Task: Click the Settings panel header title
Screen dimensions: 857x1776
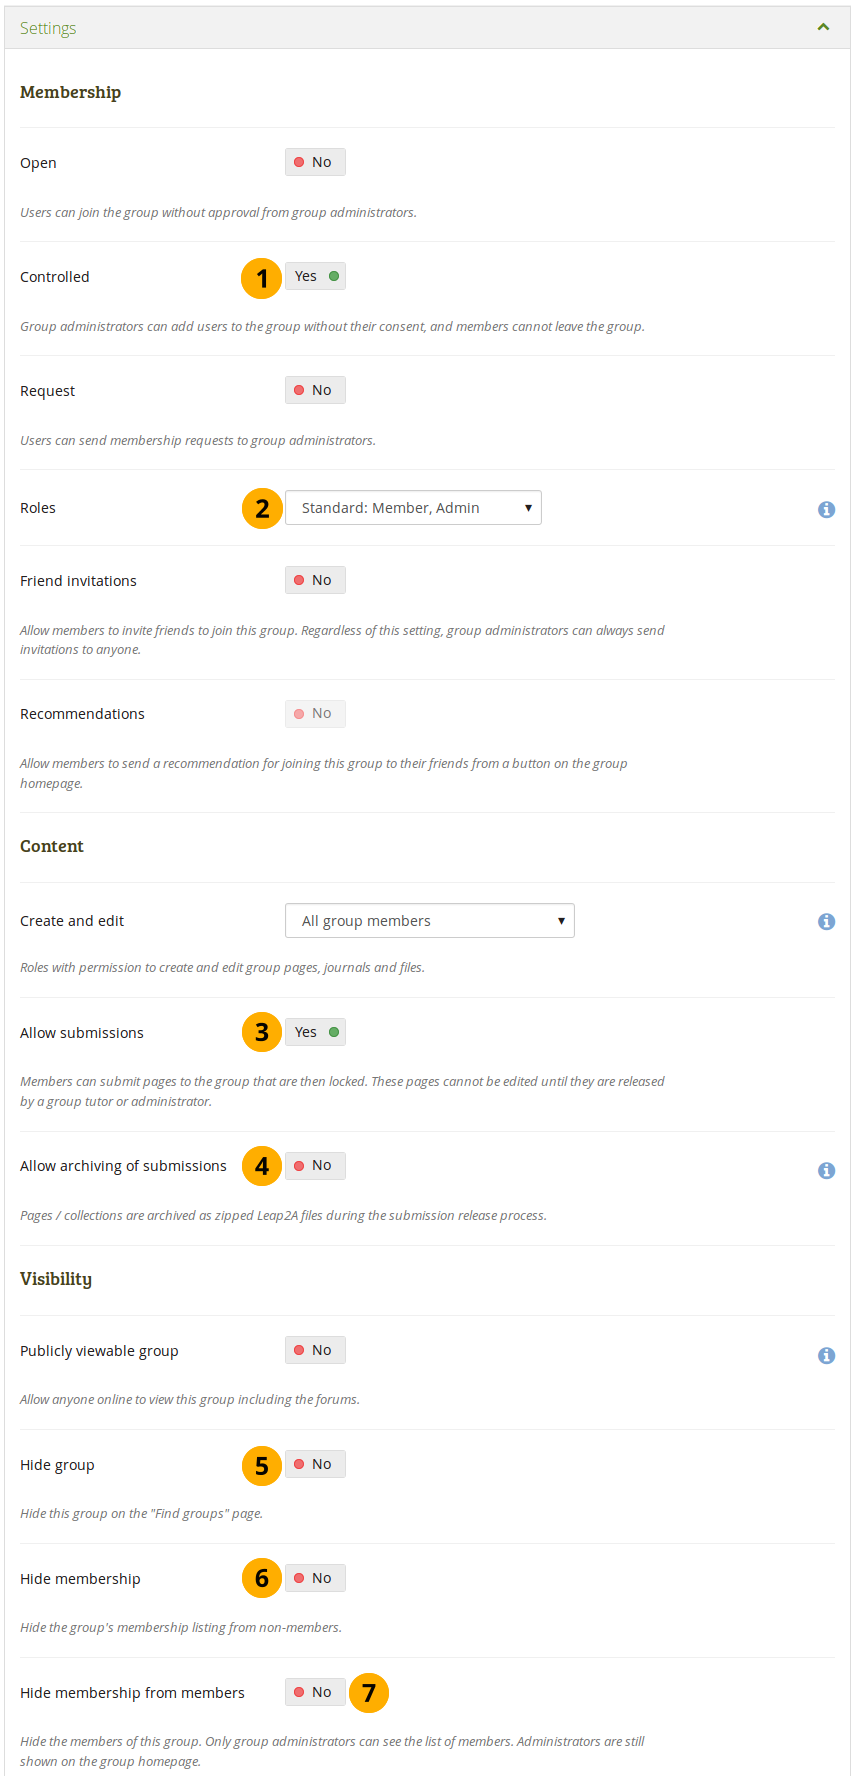Action: [x=48, y=28]
